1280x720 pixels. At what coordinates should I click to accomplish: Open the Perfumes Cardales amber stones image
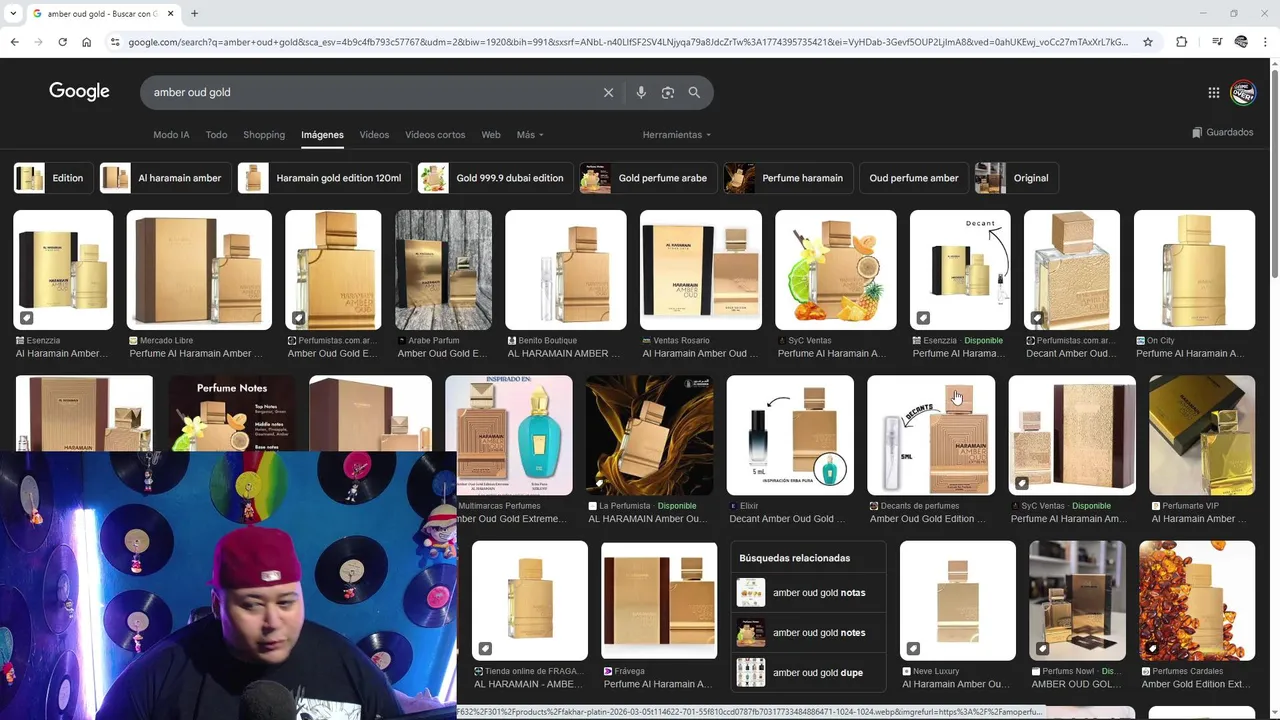(x=1197, y=600)
